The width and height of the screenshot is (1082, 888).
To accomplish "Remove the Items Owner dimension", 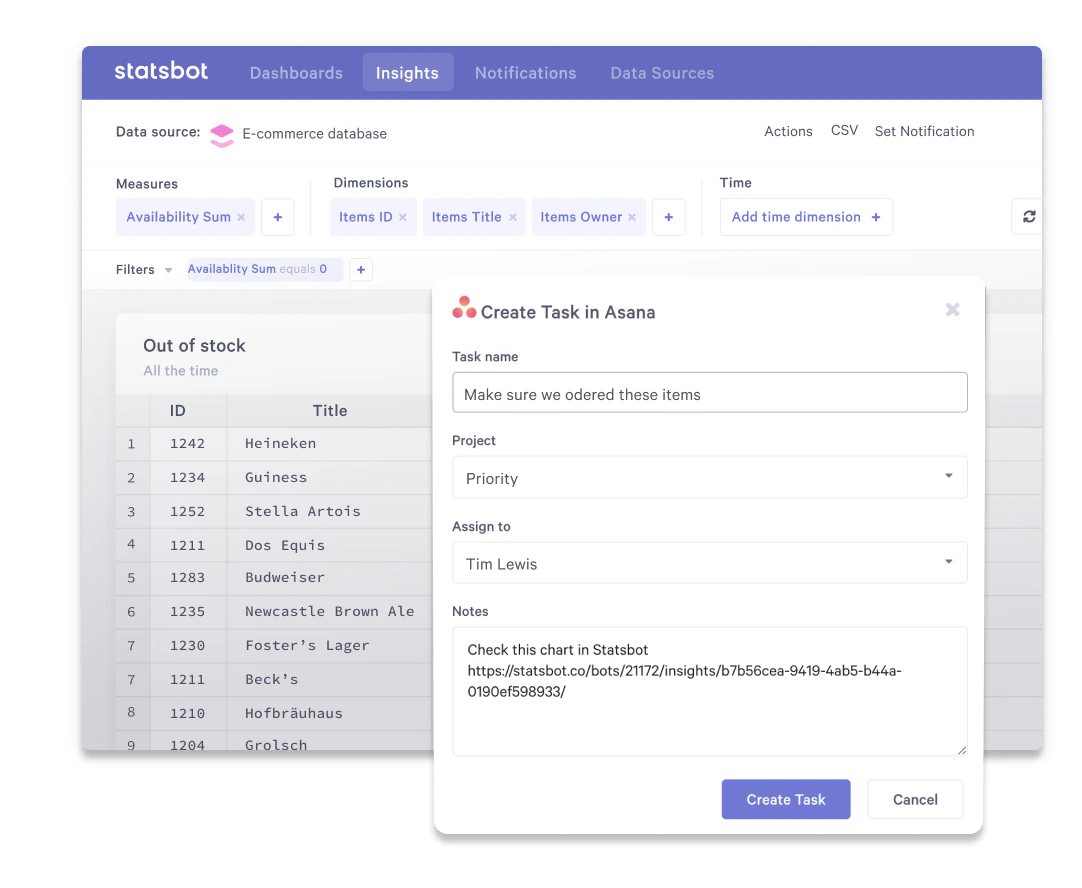I will point(631,216).
